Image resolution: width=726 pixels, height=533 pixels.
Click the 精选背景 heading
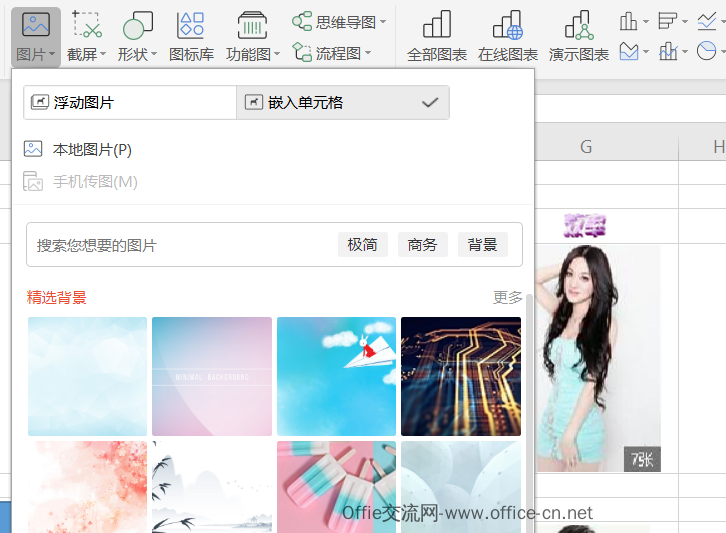pyautogui.click(x=56, y=297)
